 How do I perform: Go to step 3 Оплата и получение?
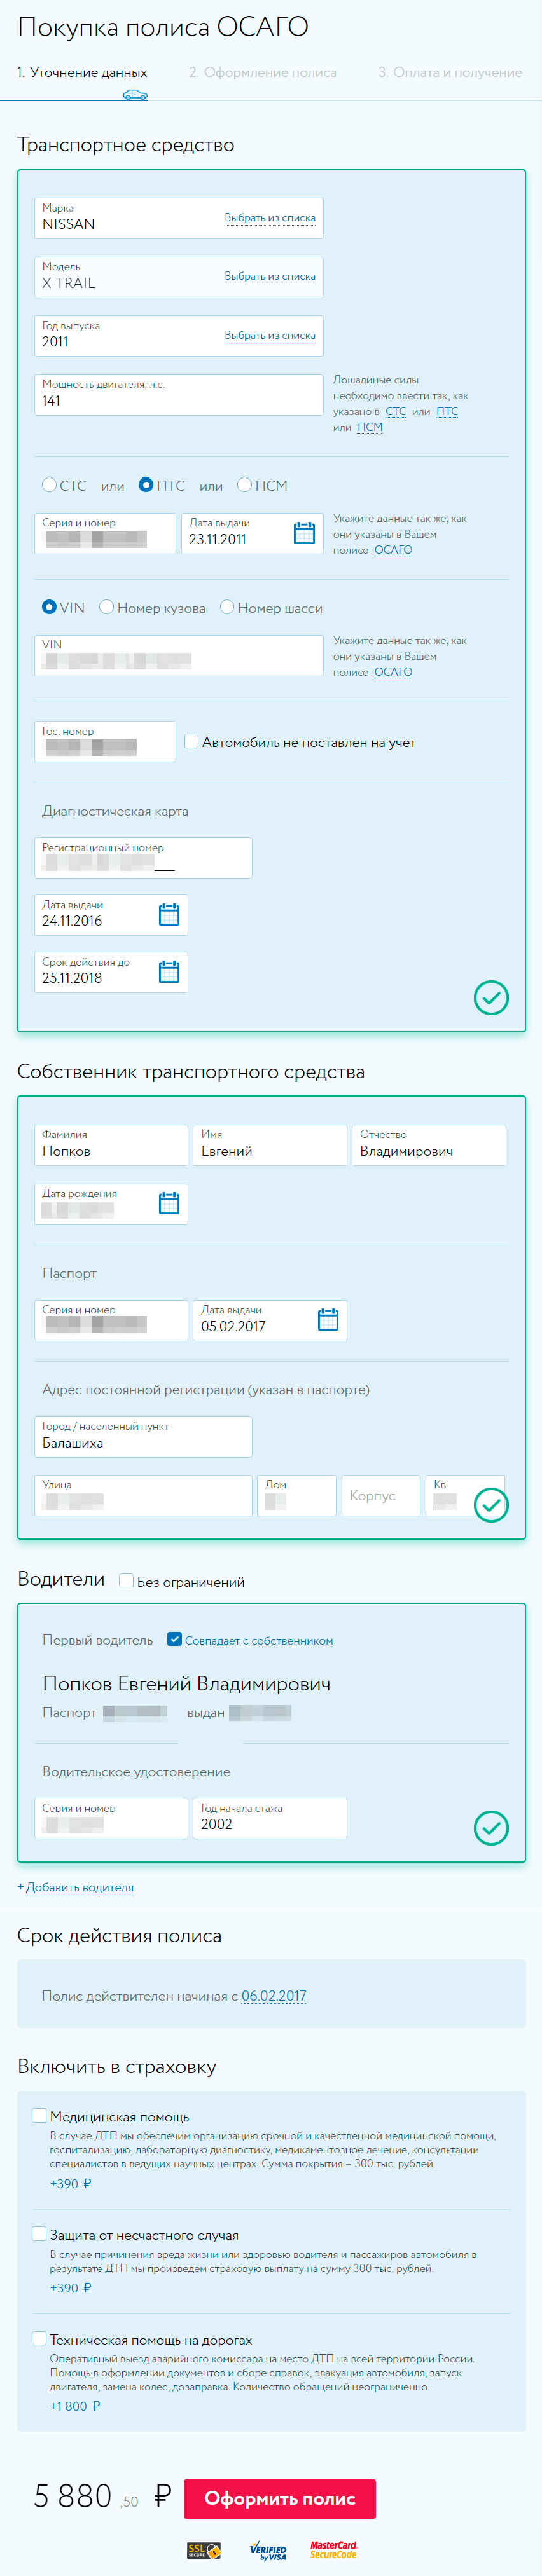coord(449,73)
